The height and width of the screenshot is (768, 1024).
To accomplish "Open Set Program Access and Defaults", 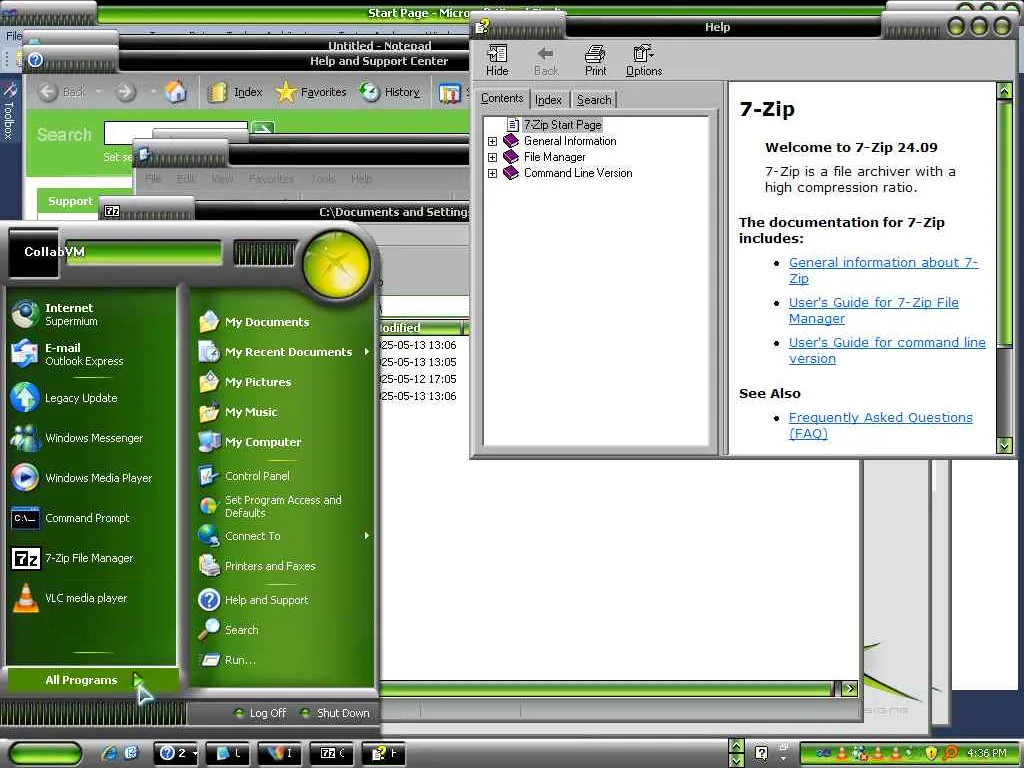I will coord(283,506).
